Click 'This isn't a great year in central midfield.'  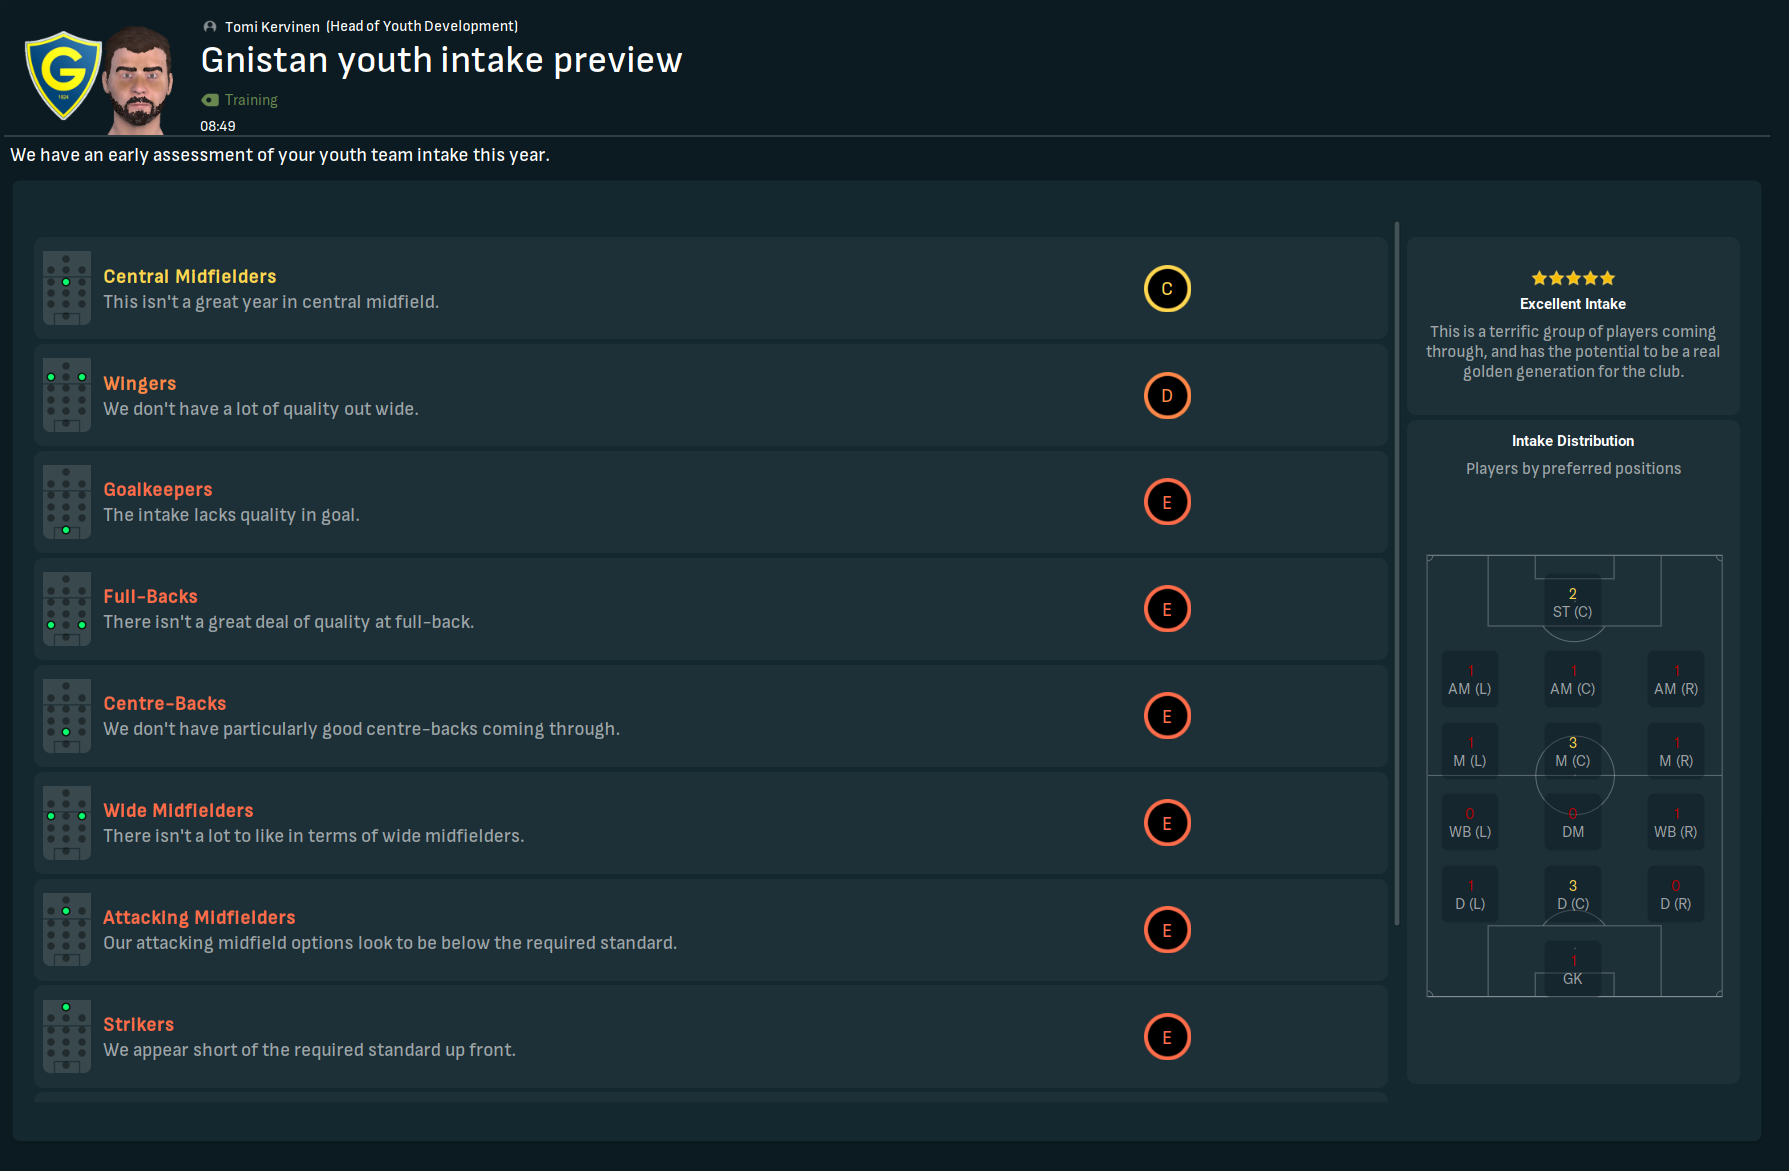click(271, 302)
